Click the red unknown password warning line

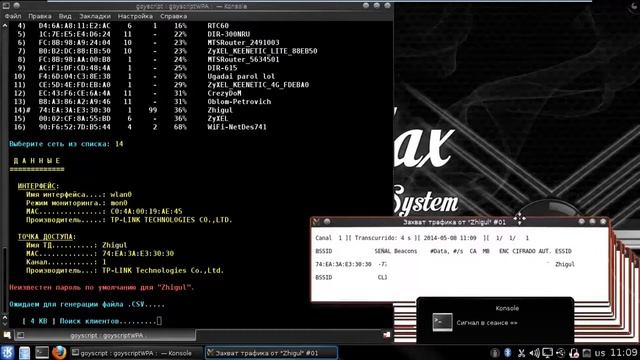(x=102, y=287)
